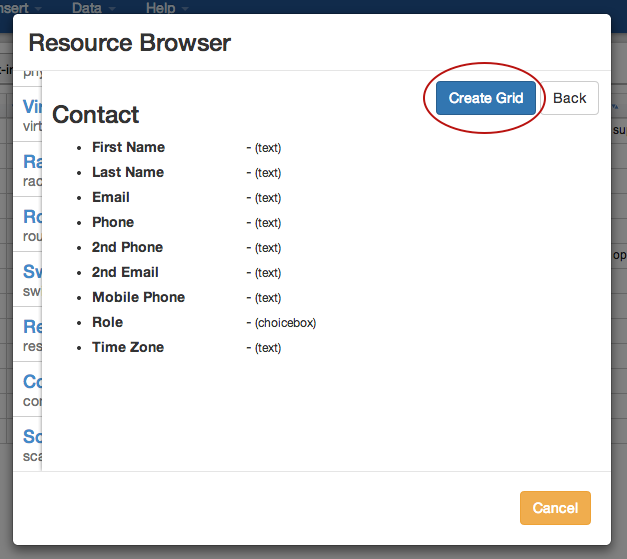The image size is (627, 559).
Task: Open the Data dropdown menu
Action: [93, 8]
